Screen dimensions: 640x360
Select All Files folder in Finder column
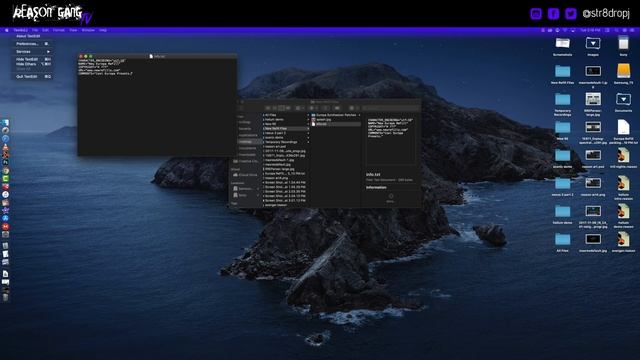tap(286, 115)
